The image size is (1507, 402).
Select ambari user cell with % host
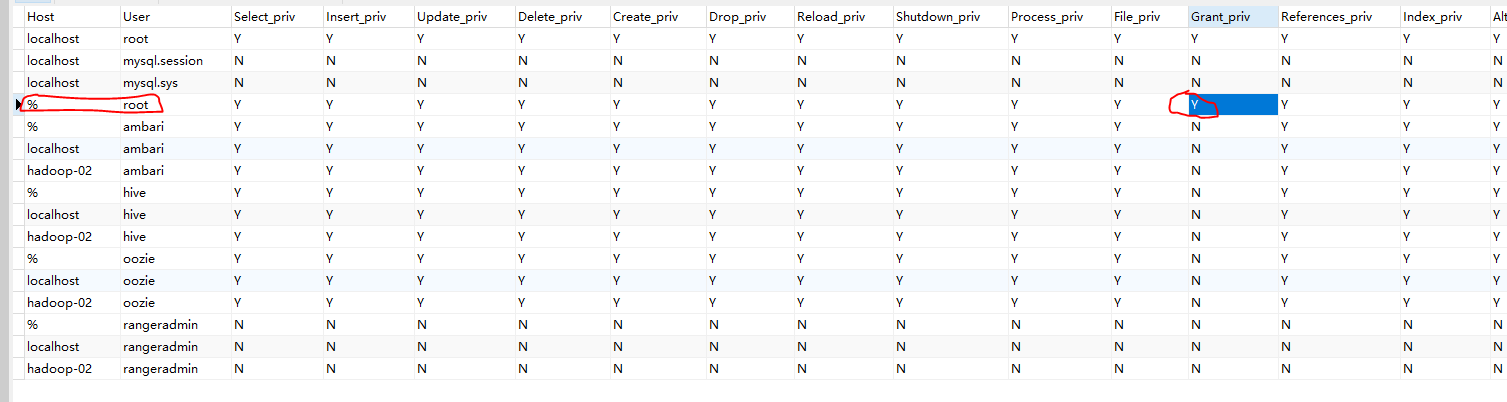174,127
